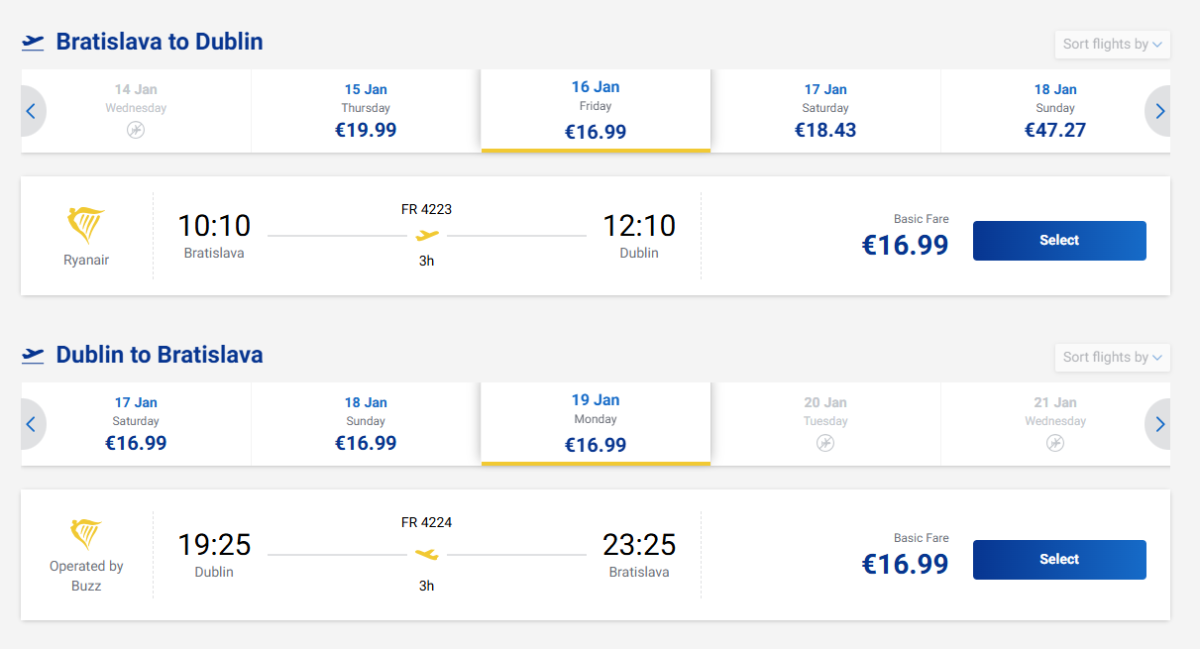Open Sort flights by dropdown for outbound
The width and height of the screenshot is (1200, 649).
[x=1112, y=44]
